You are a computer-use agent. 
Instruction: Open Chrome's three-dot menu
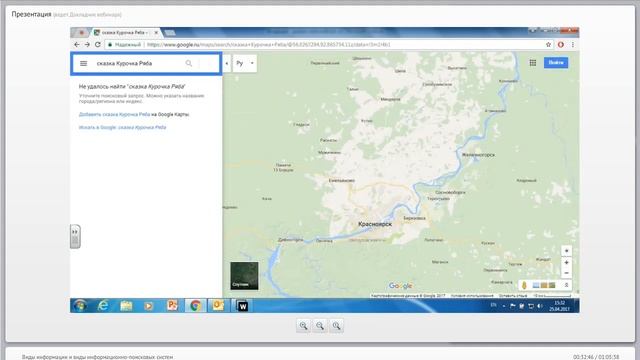pos(573,44)
